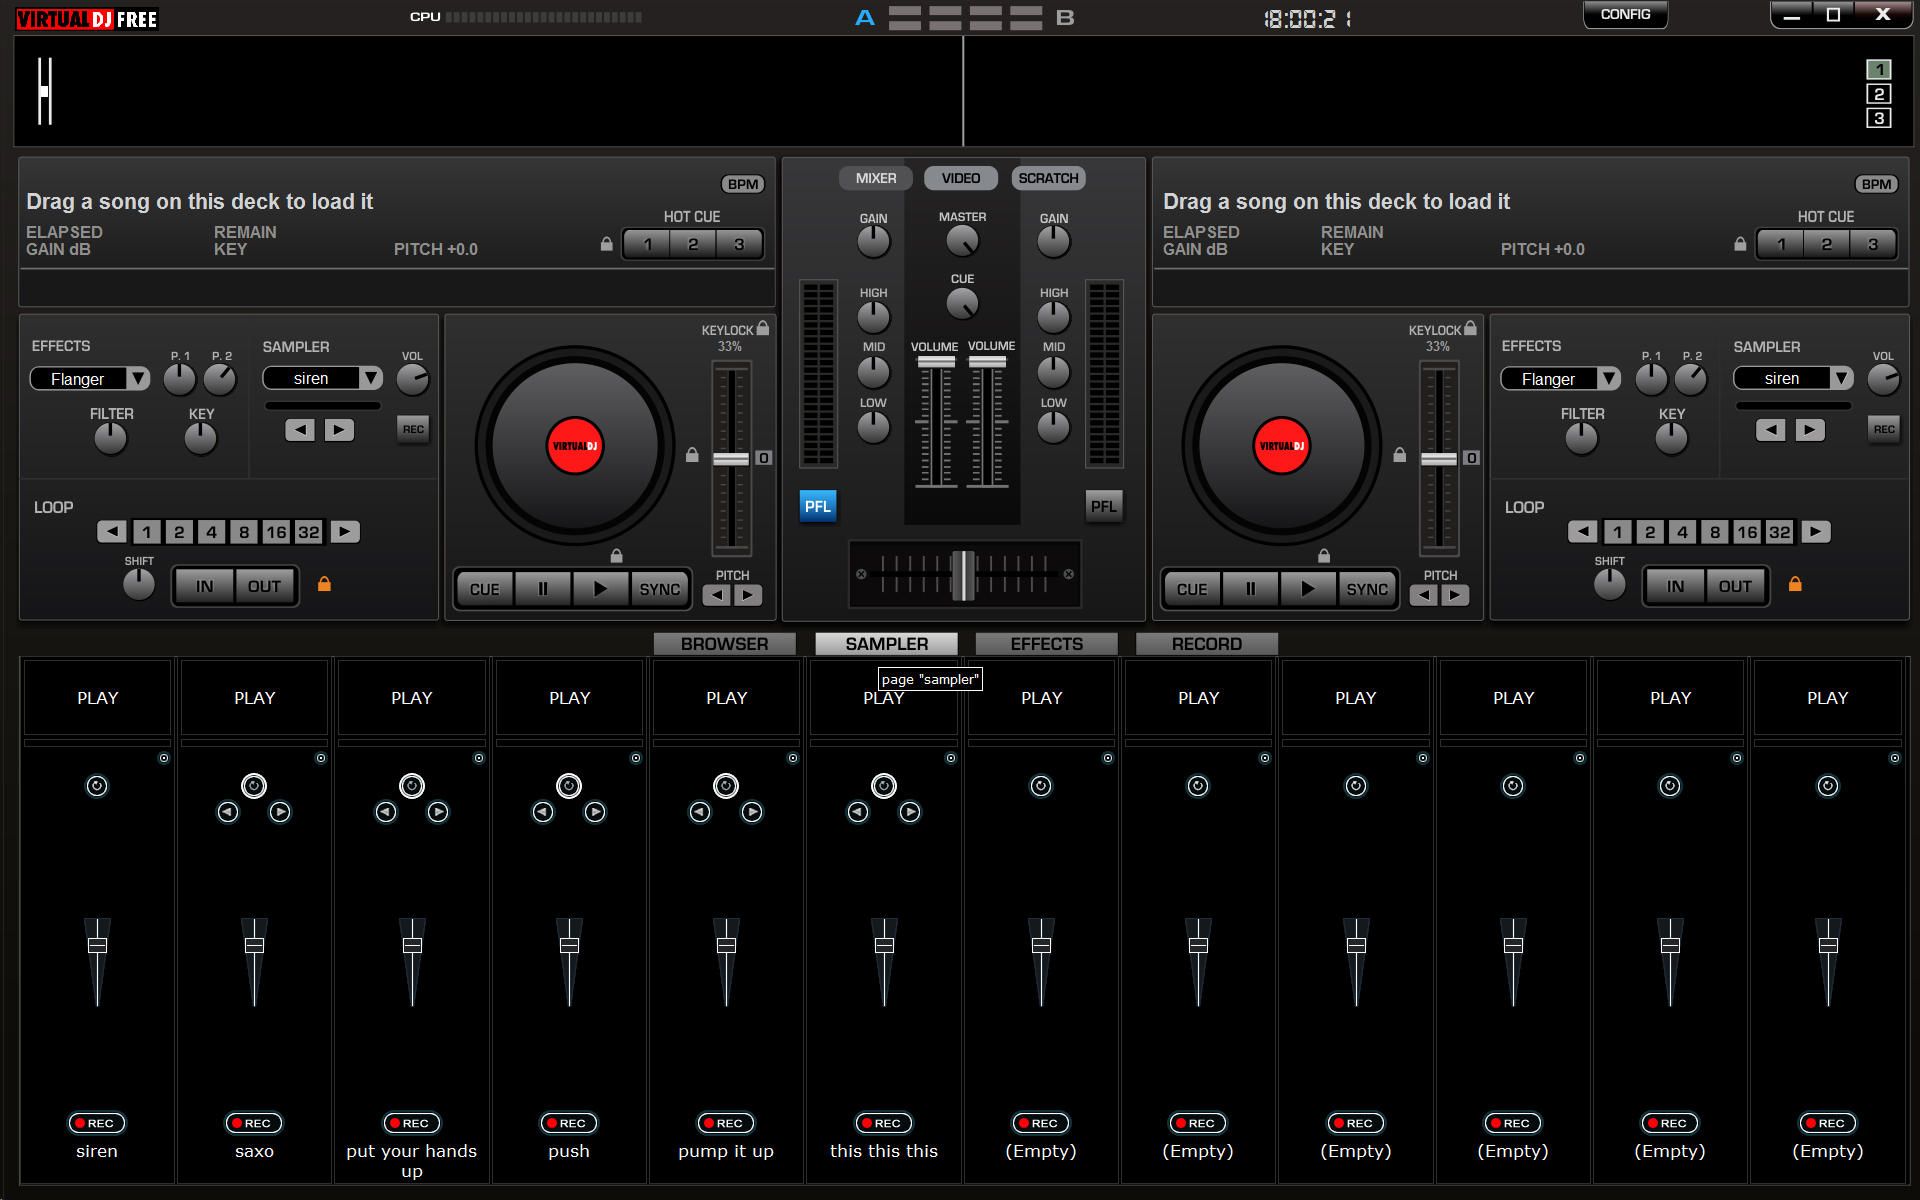Image resolution: width=1920 pixels, height=1200 pixels.
Task: Switch to the BROWSER tab
Action: click(725, 644)
